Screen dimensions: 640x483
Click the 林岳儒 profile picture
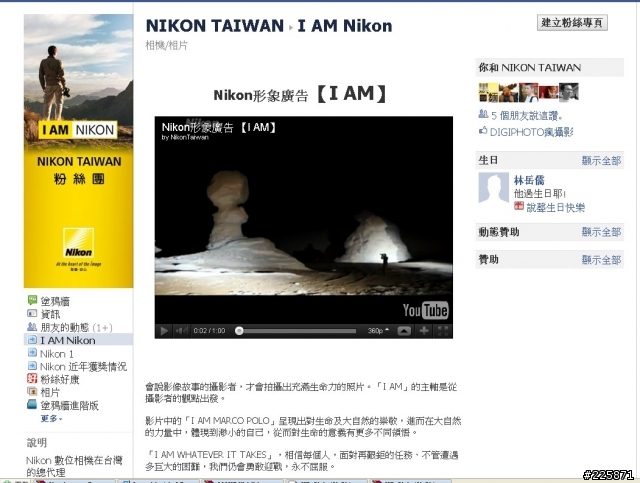click(493, 188)
